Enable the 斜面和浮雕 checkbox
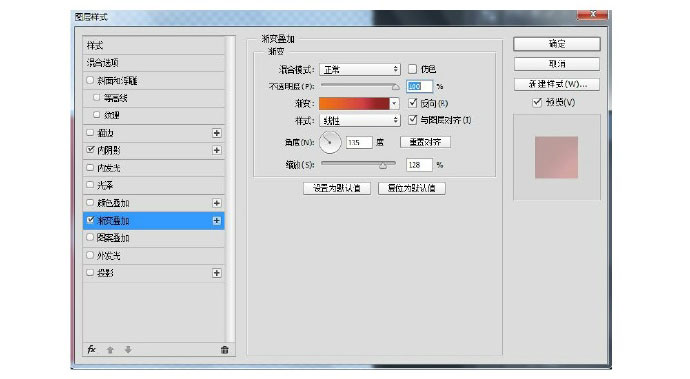Viewport: 690px width, 379px height. tap(90, 80)
